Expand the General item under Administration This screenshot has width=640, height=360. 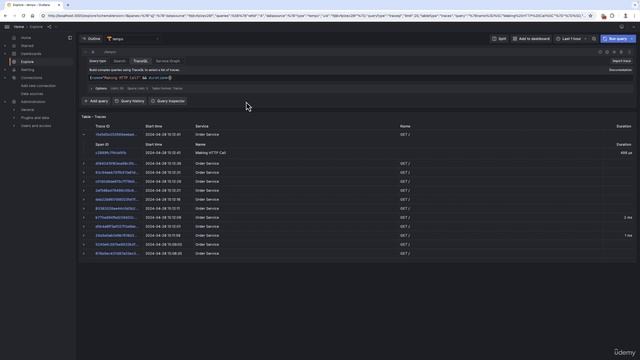click(x=14, y=110)
